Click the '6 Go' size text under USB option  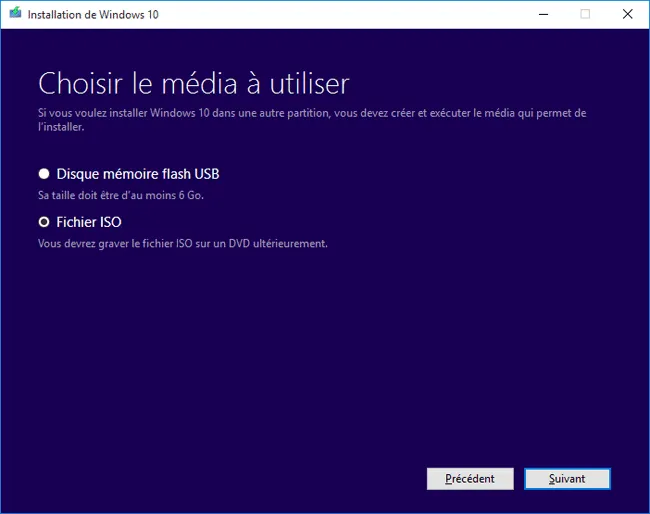tap(191, 195)
